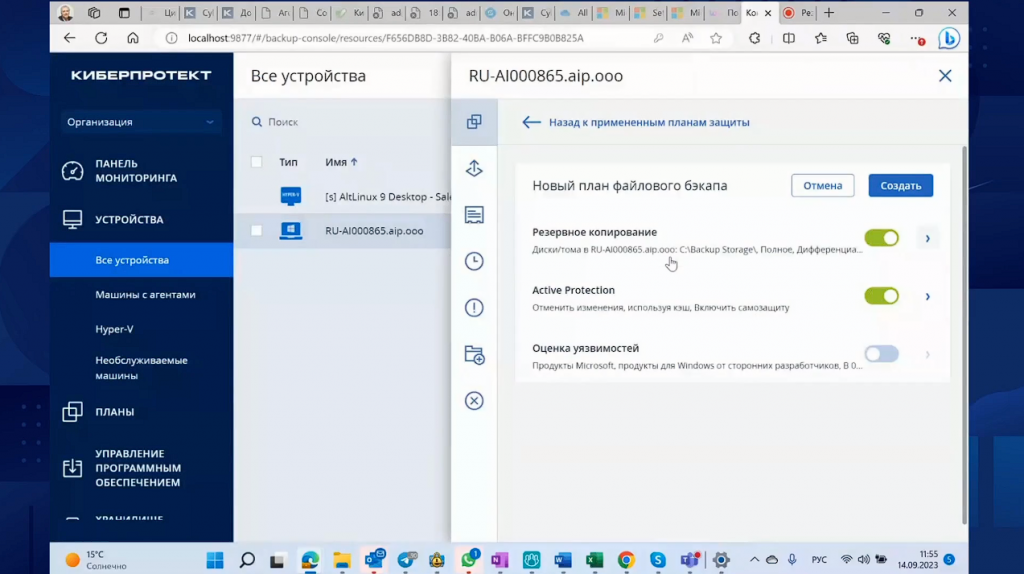Click the details panel vertical scrollbar

tap(964, 334)
